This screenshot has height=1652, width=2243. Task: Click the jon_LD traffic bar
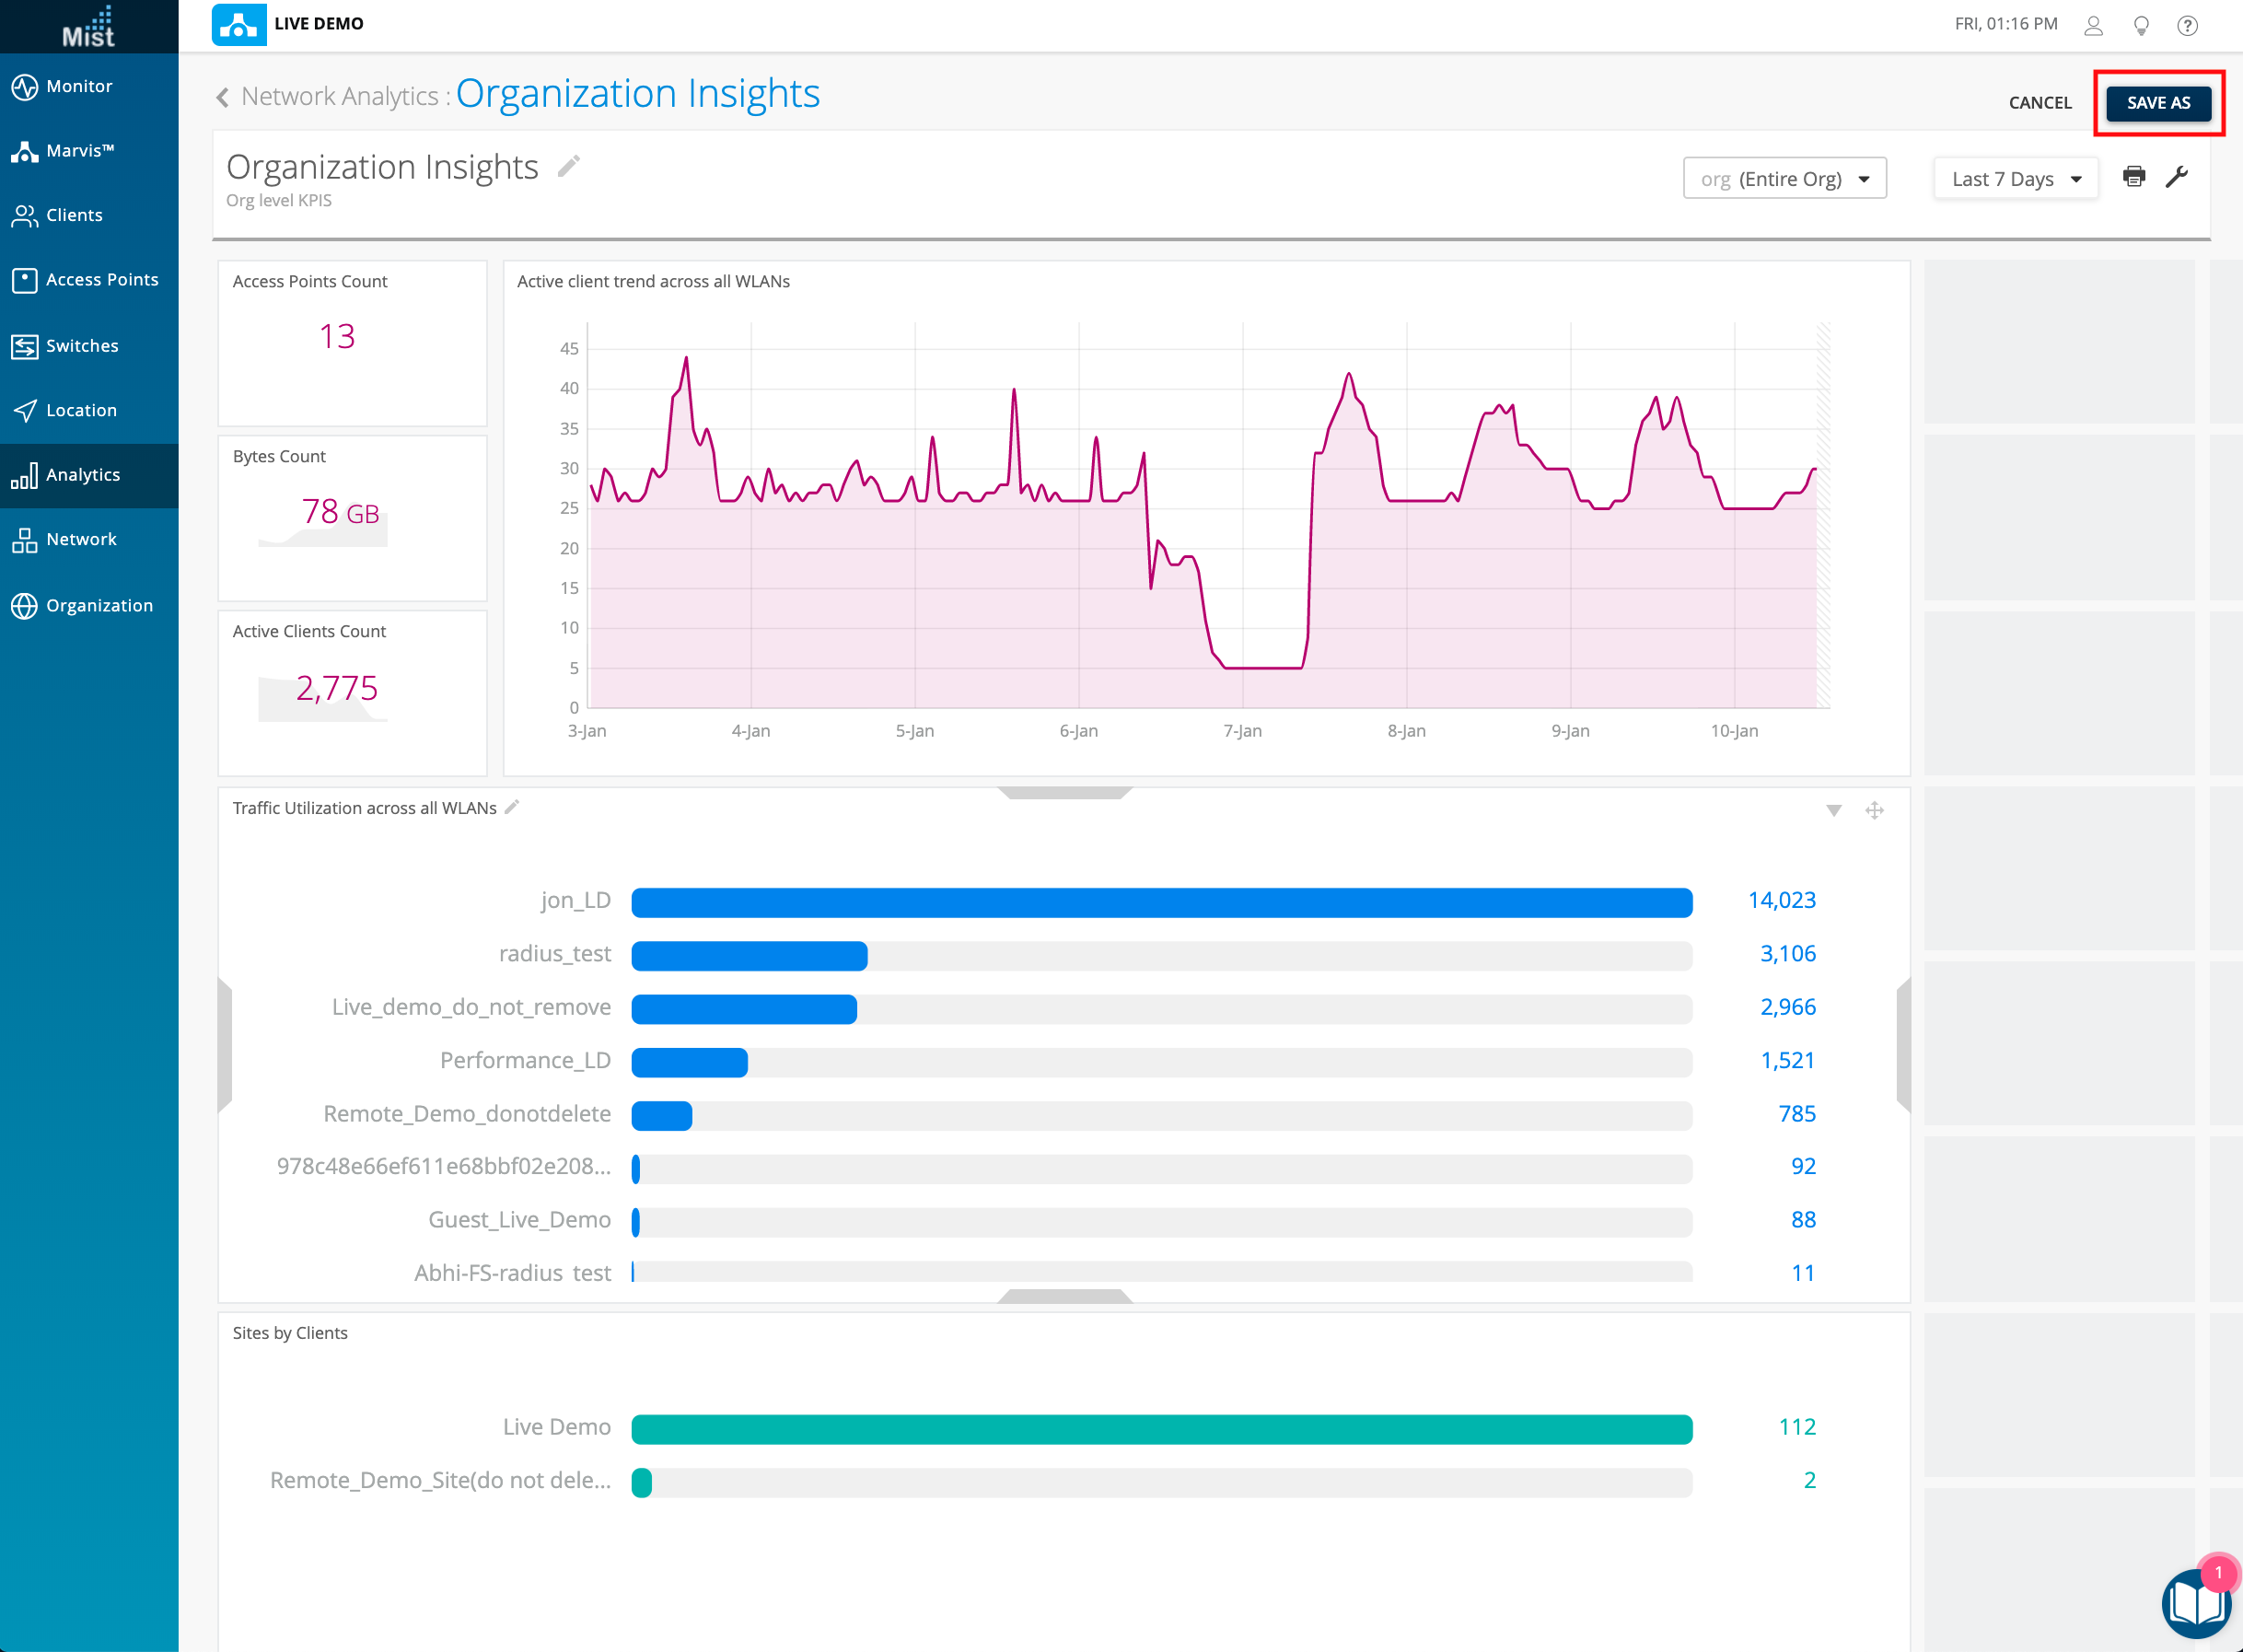tap(1161, 902)
